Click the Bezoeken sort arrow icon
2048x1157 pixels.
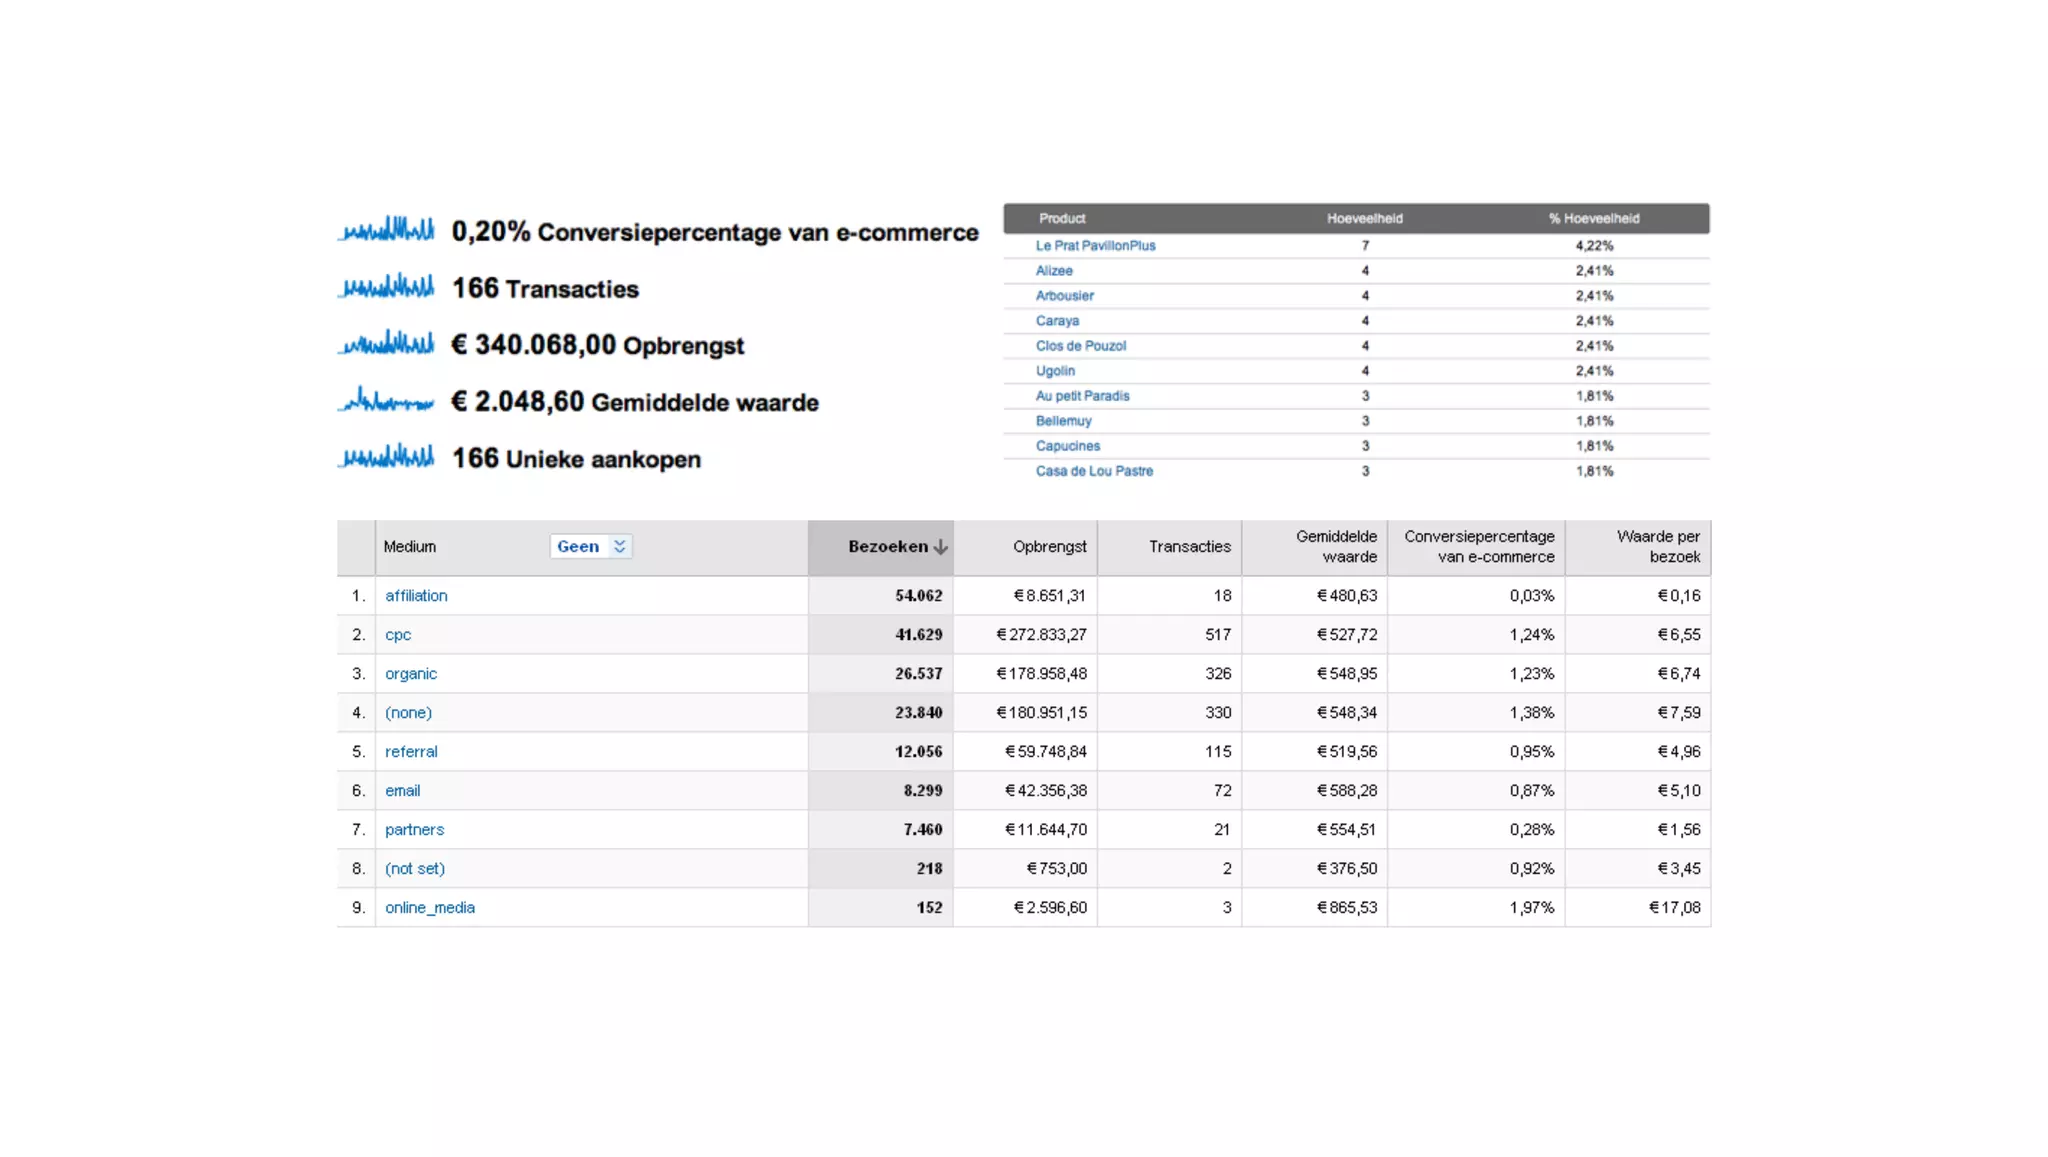coord(941,547)
